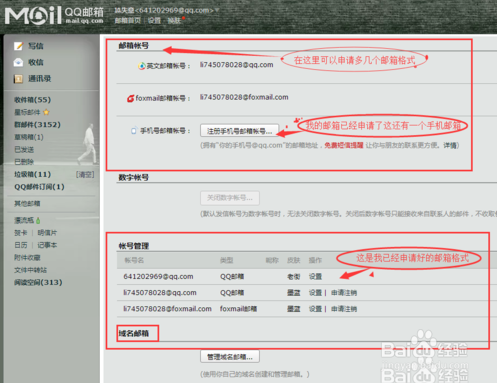Click 641202969@qq.com in the account table
Screen dimensions: 498x383
click(158, 276)
